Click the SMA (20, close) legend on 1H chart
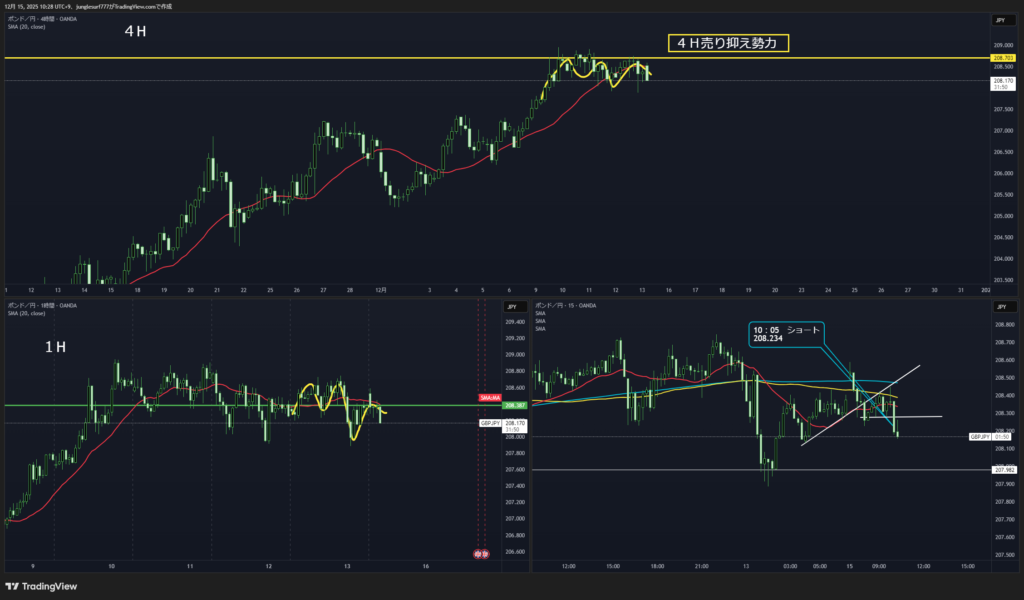 [26, 313]
